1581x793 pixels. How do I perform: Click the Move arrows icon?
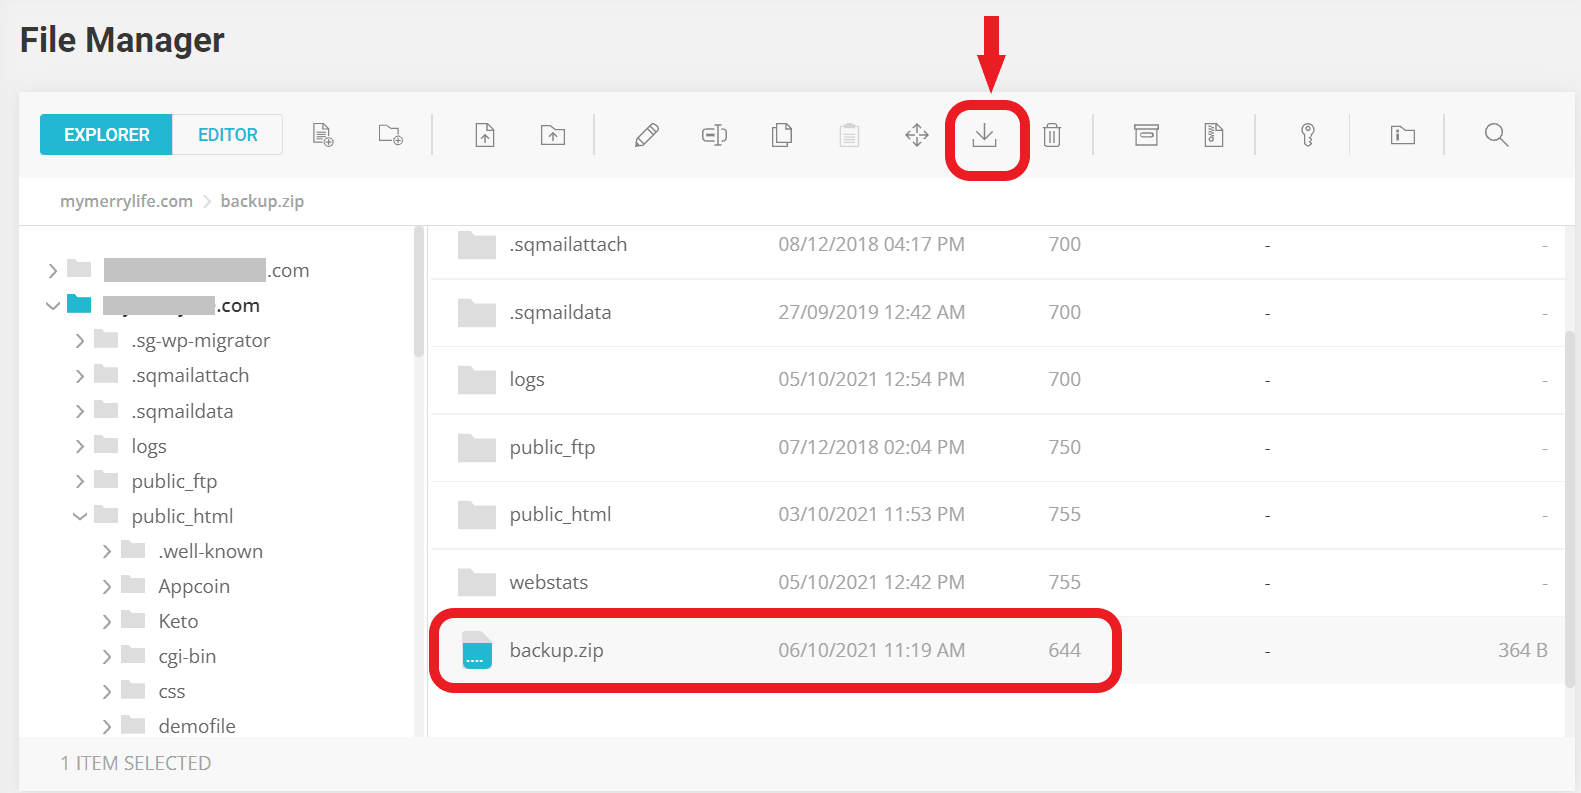917,135
